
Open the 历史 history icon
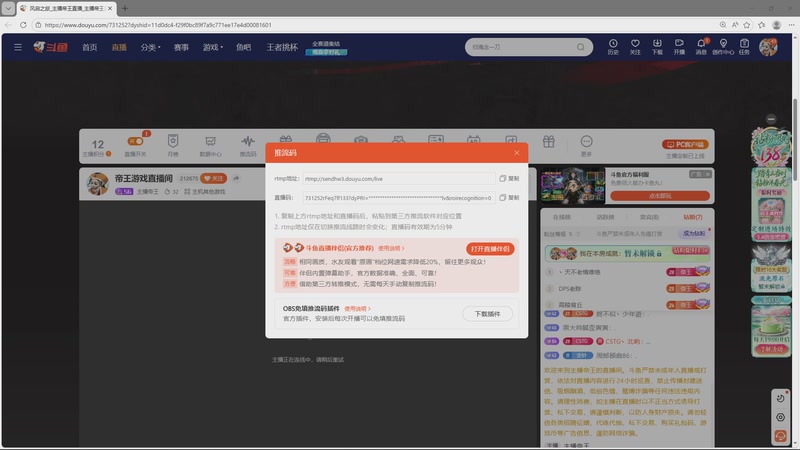pyautogui.click(x=613, y=47)
